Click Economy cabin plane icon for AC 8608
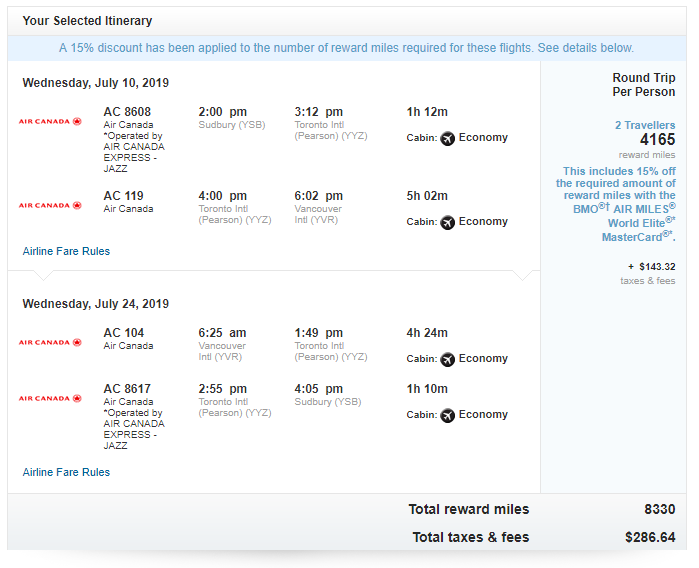Viewport: 699px width, 568px height. tap(447, 138)
